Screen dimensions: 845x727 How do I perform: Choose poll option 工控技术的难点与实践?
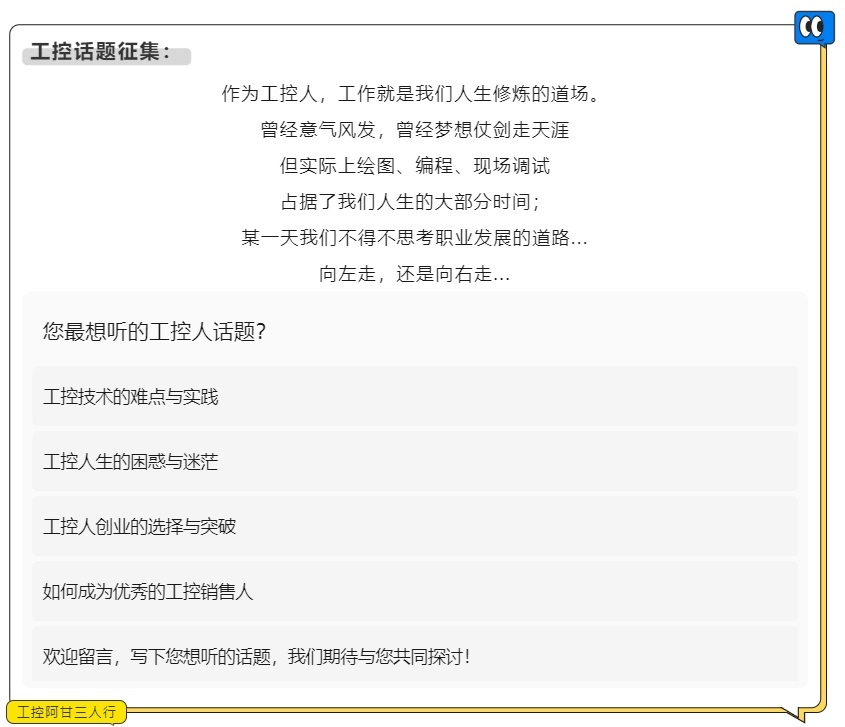click(415, 397)
